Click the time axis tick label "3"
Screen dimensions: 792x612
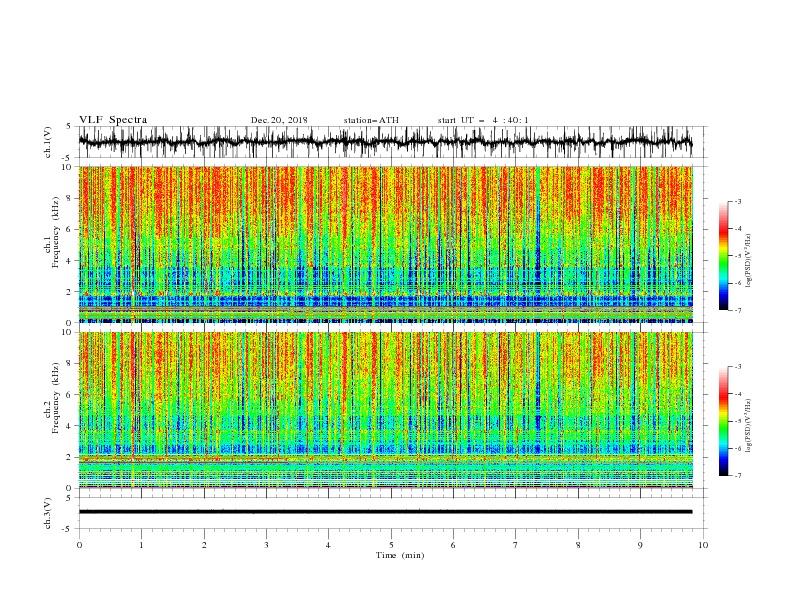click(x=266, y=545)
